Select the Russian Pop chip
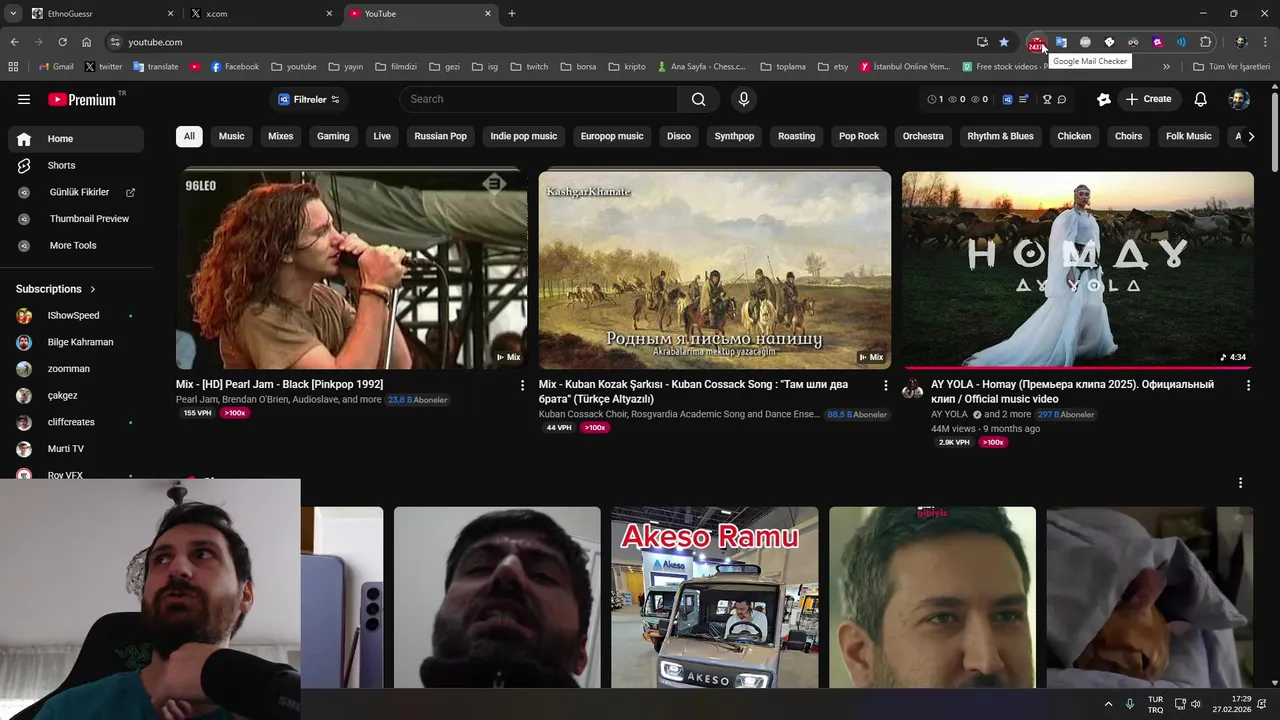This screenshot has height=720, width=1280. (440, 136)
